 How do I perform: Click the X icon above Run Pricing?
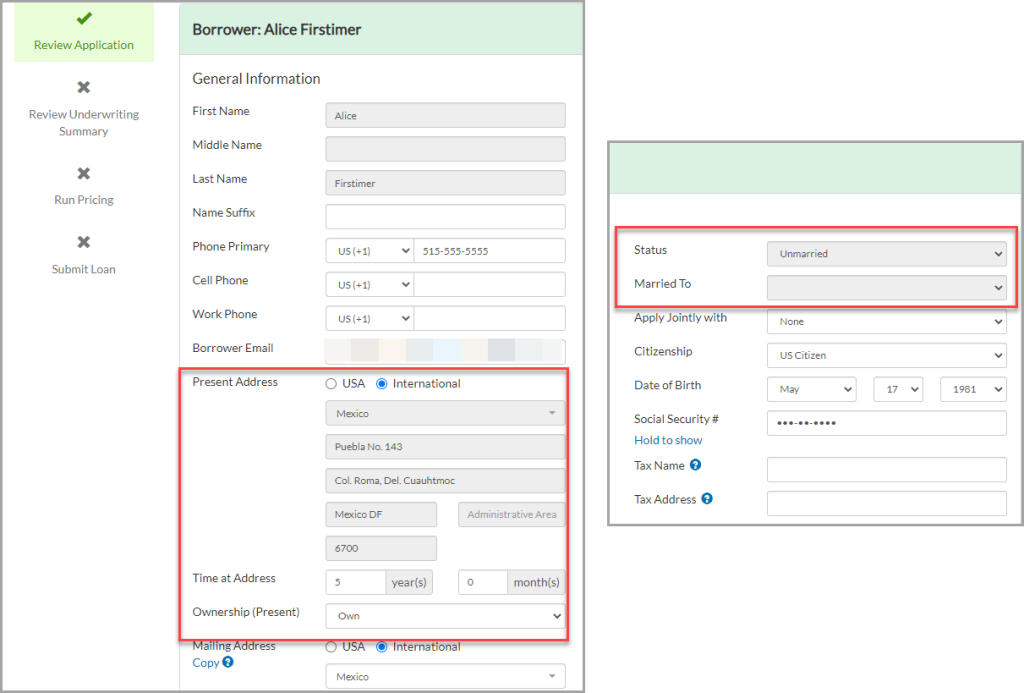[84, 173]
